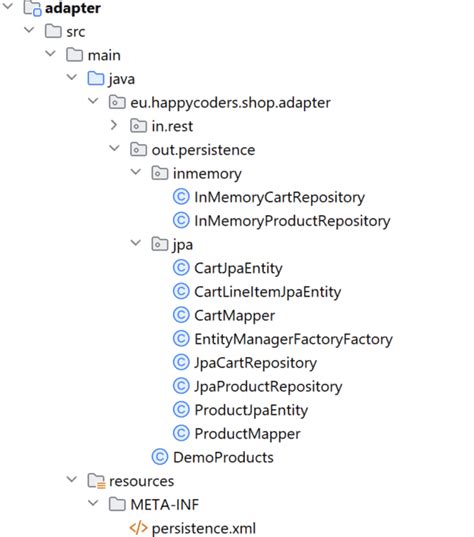Click the blue java source folder icon
This screenshot has width=474, height=537.
pyautogui.click(x=96, y=78)
